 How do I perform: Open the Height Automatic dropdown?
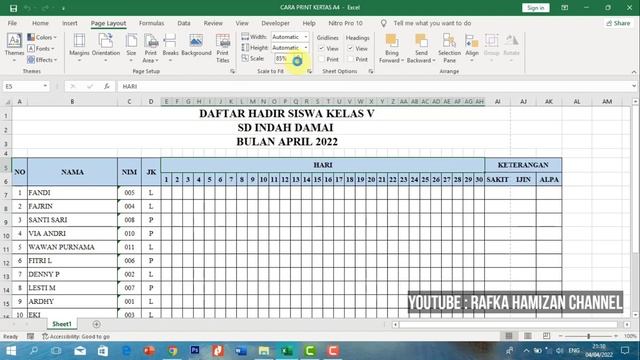click(306, 48)
